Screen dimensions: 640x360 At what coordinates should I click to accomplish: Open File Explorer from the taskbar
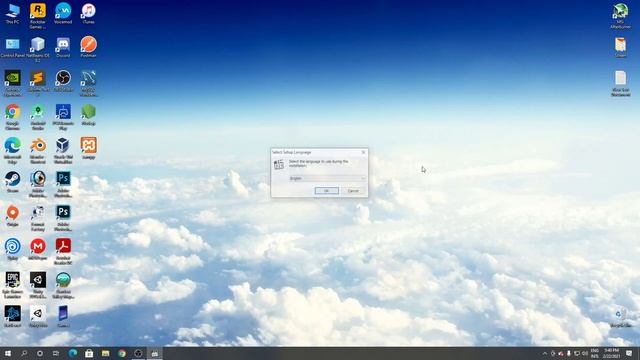pyautogui.click(x=105, y=353)
